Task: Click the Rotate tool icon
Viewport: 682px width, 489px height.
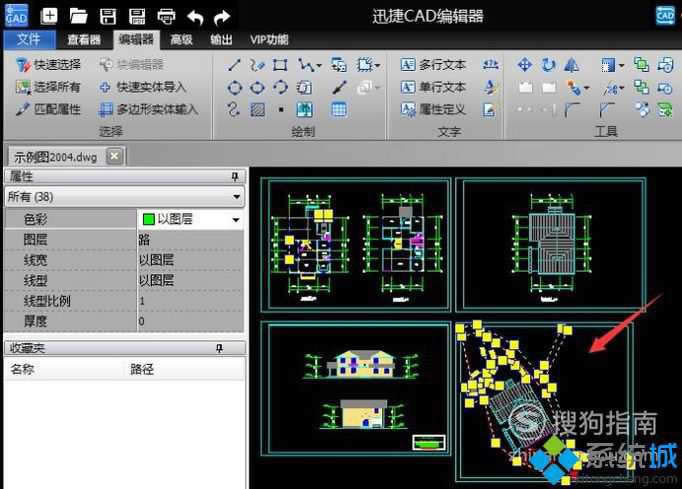Action: (548, 65)
